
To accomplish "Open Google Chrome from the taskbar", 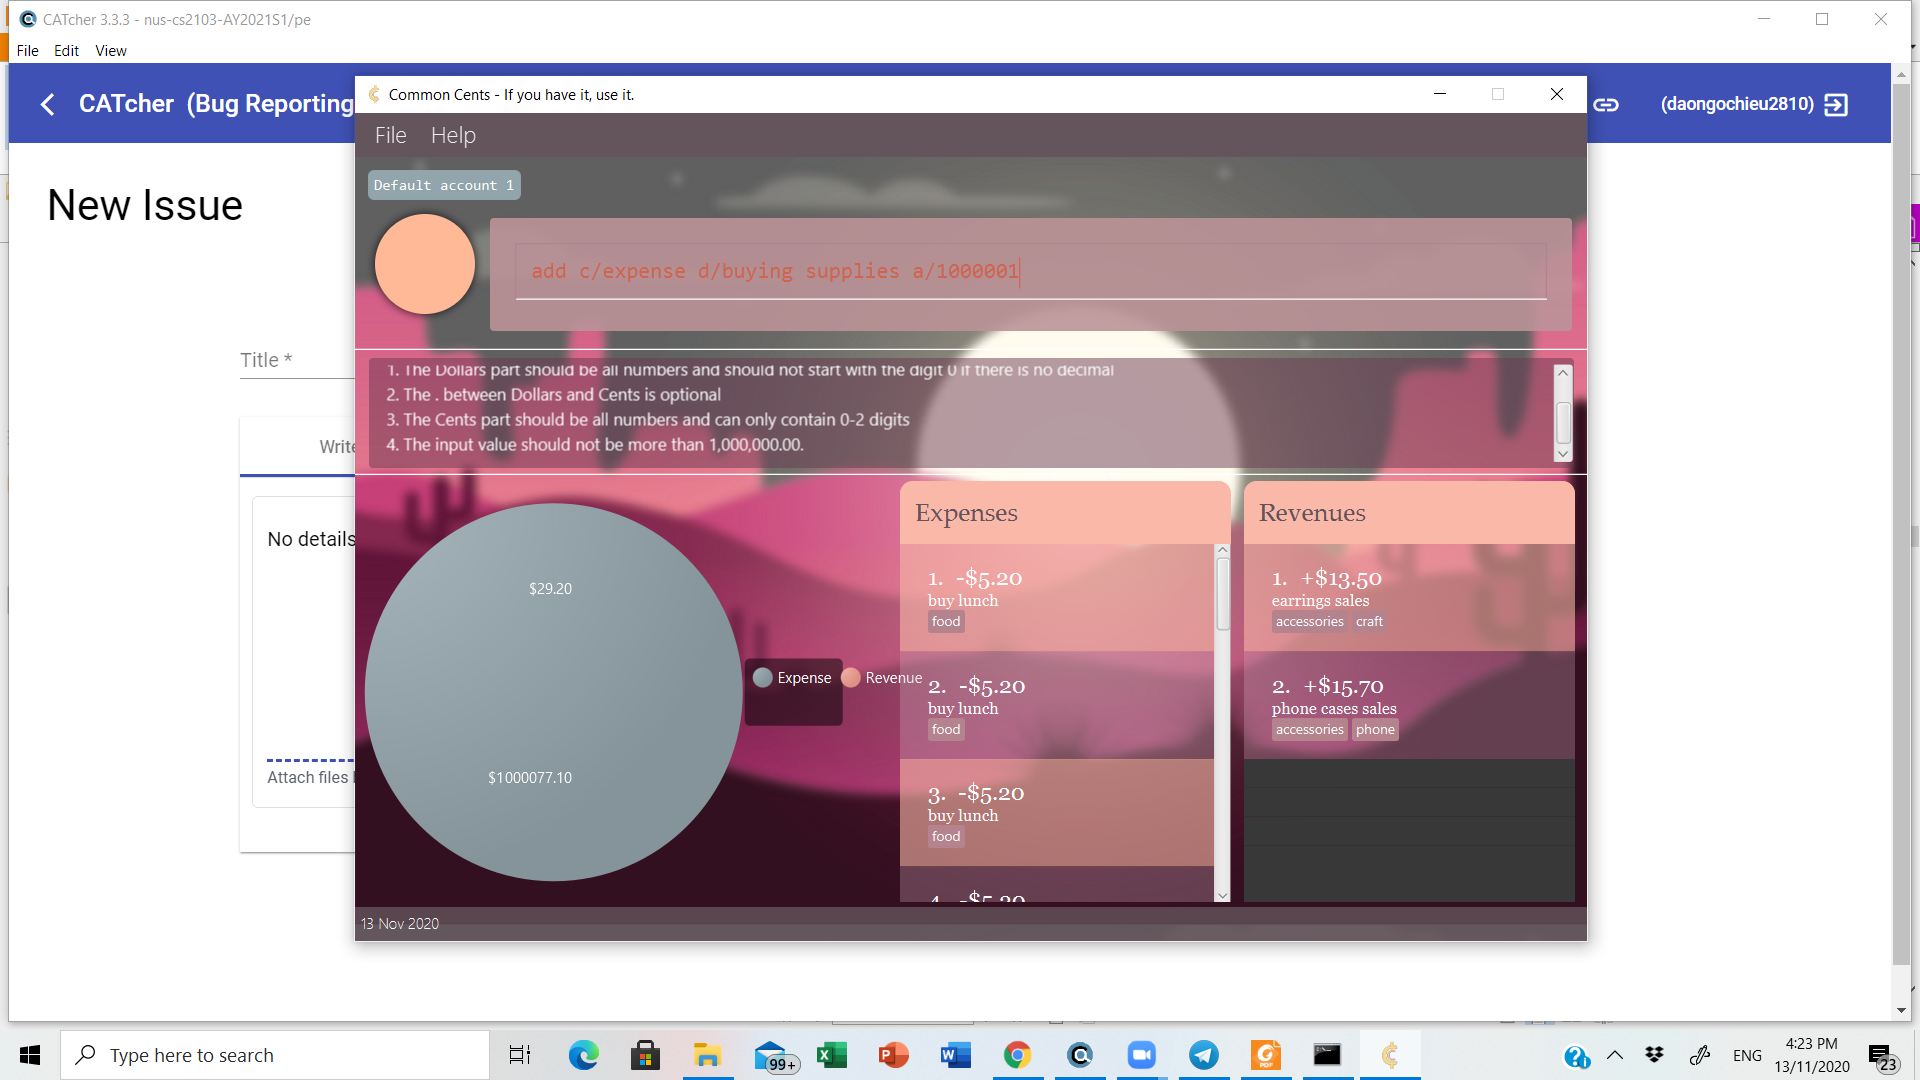I will pyautogui.click(x=1017, y=1055).
